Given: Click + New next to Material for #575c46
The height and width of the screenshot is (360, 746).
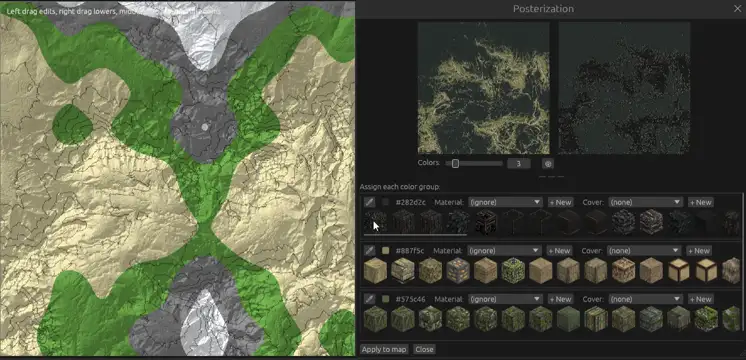Looking at the screenshot, I should click(560, 299).
